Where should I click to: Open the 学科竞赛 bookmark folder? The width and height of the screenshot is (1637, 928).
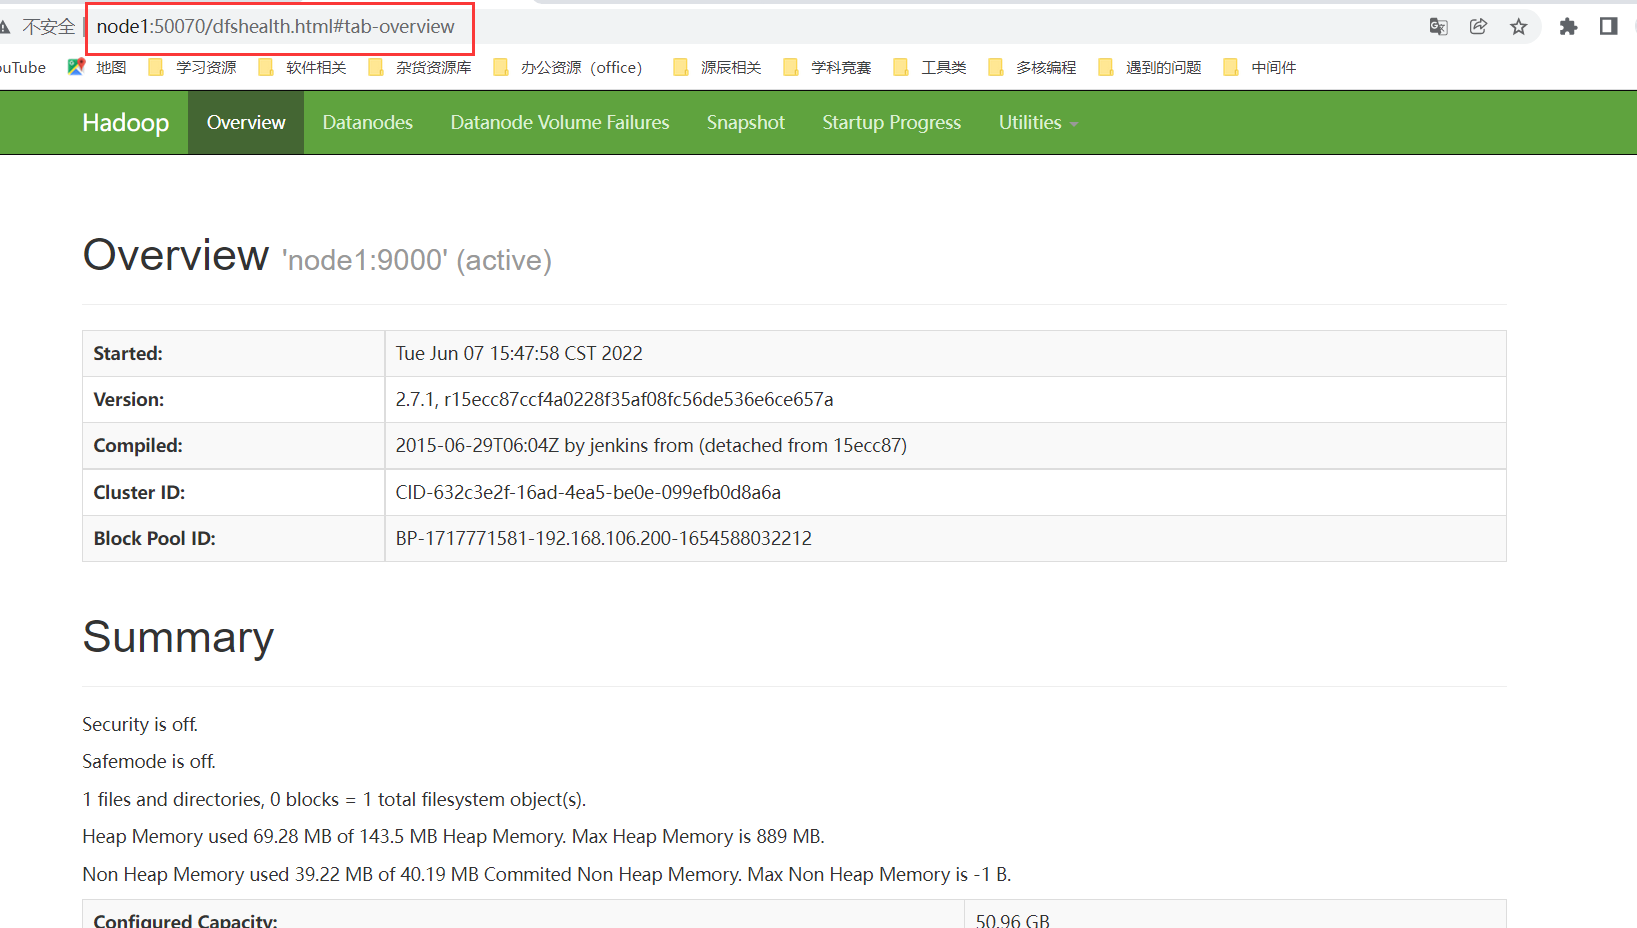click(827, 67)
